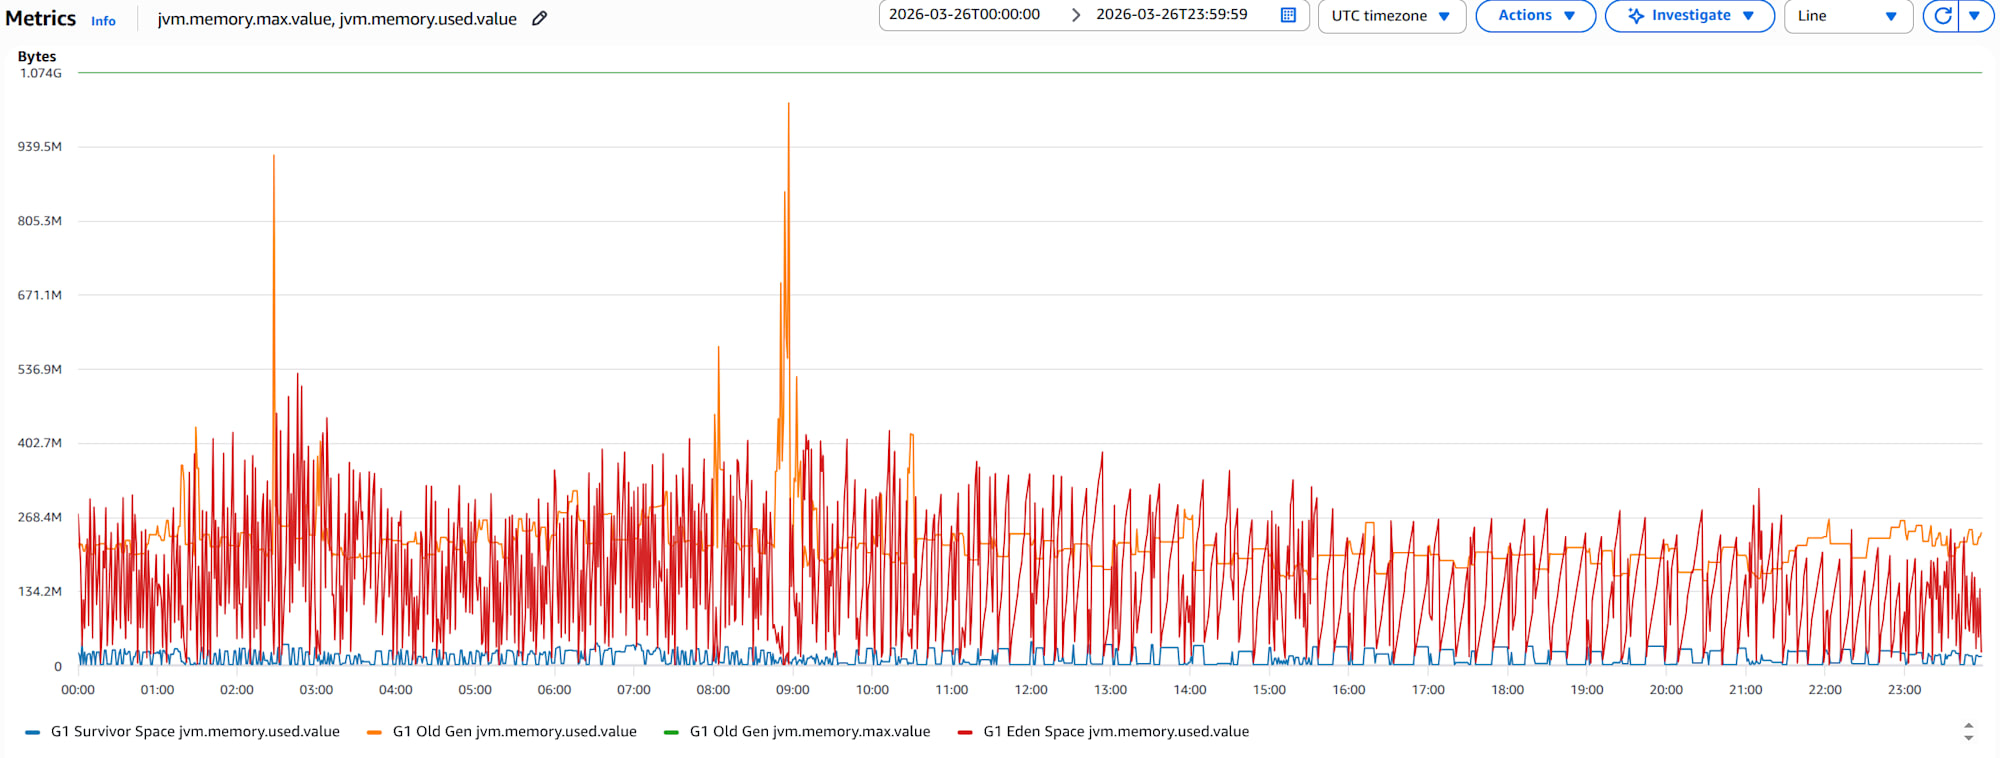The image size is (2000, 758).
Task: Click the refresh graph icon button
Action: [x=1942, y=16]
